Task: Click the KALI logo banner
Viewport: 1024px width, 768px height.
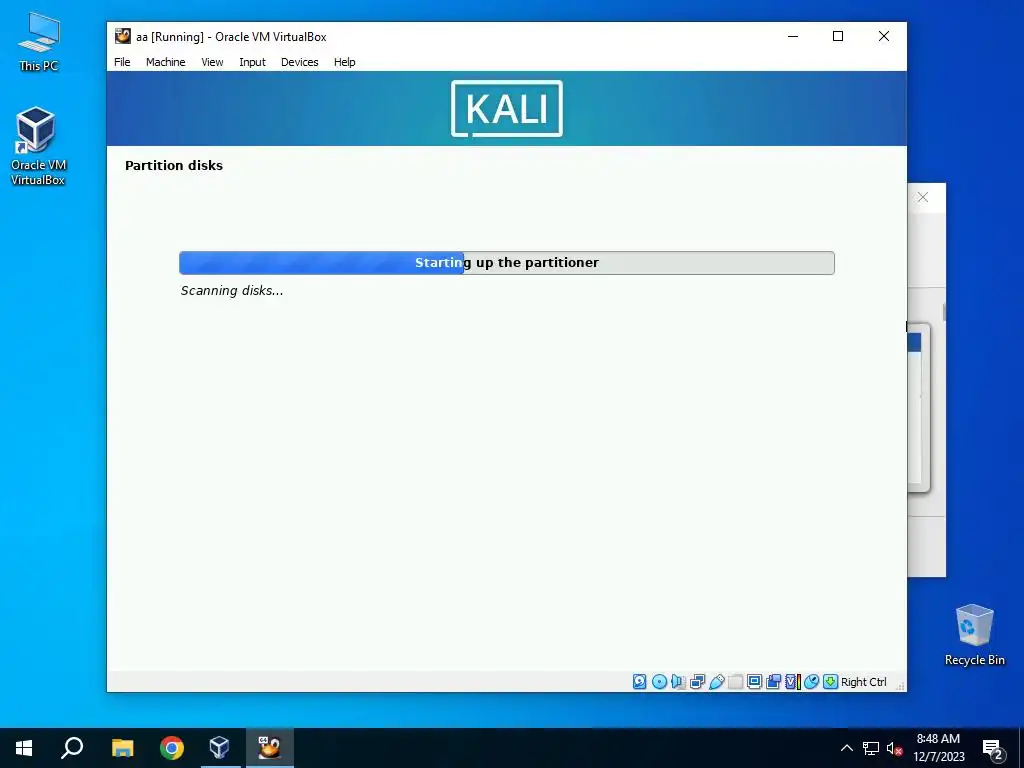Action: pyautogui.click(x=507, y=108)
